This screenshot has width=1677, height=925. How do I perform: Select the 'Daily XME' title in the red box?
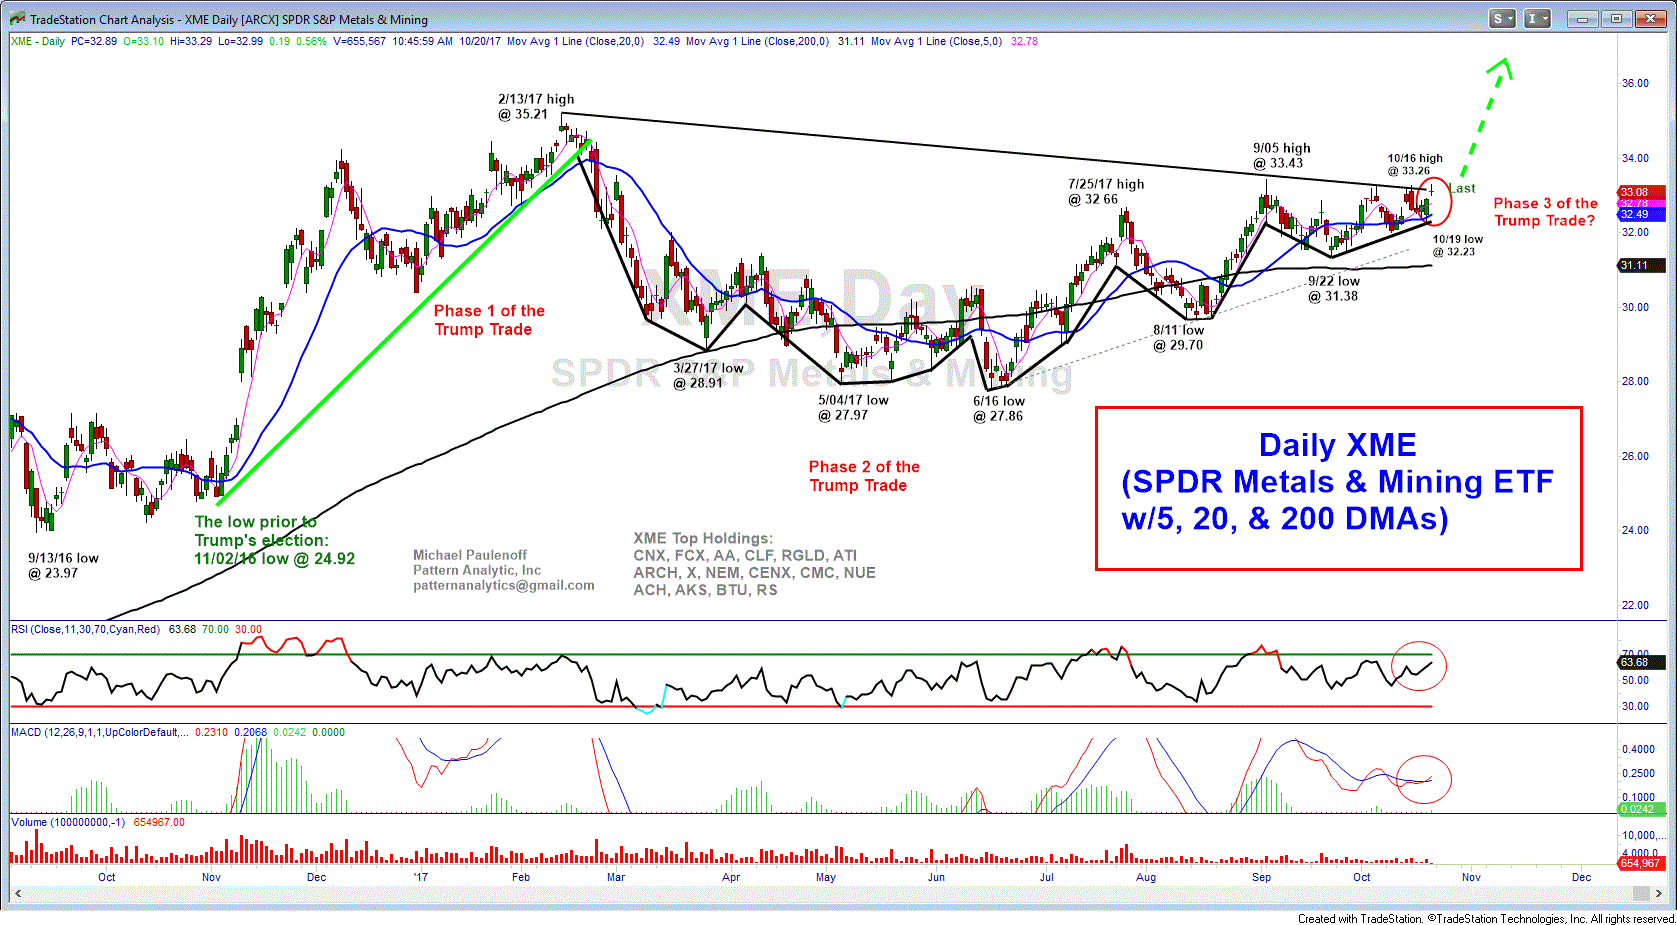coord(1338,445)
